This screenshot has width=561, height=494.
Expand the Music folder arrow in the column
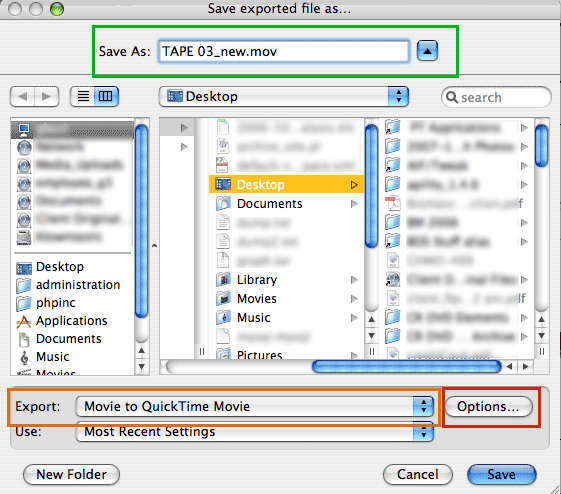354,318
